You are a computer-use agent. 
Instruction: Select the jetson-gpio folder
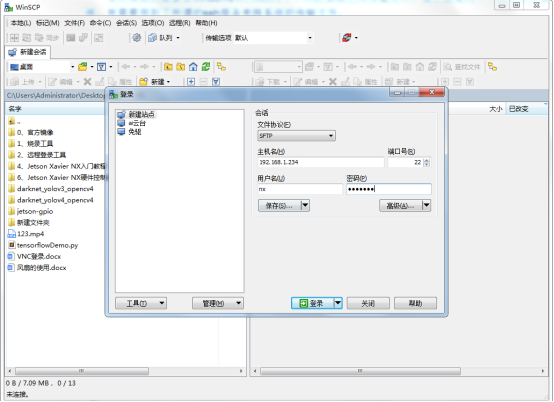tap(31, 212)
